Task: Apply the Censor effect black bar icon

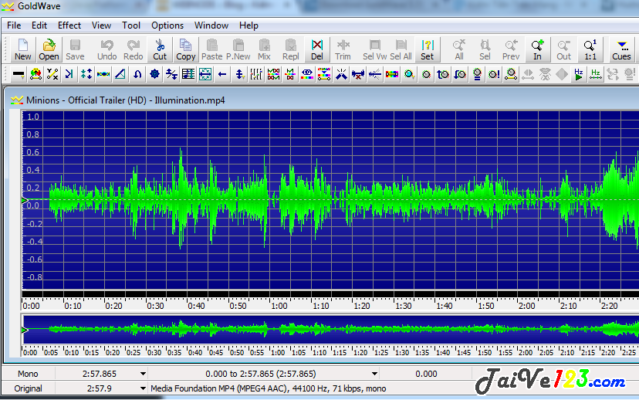Action: pos(18,74)
